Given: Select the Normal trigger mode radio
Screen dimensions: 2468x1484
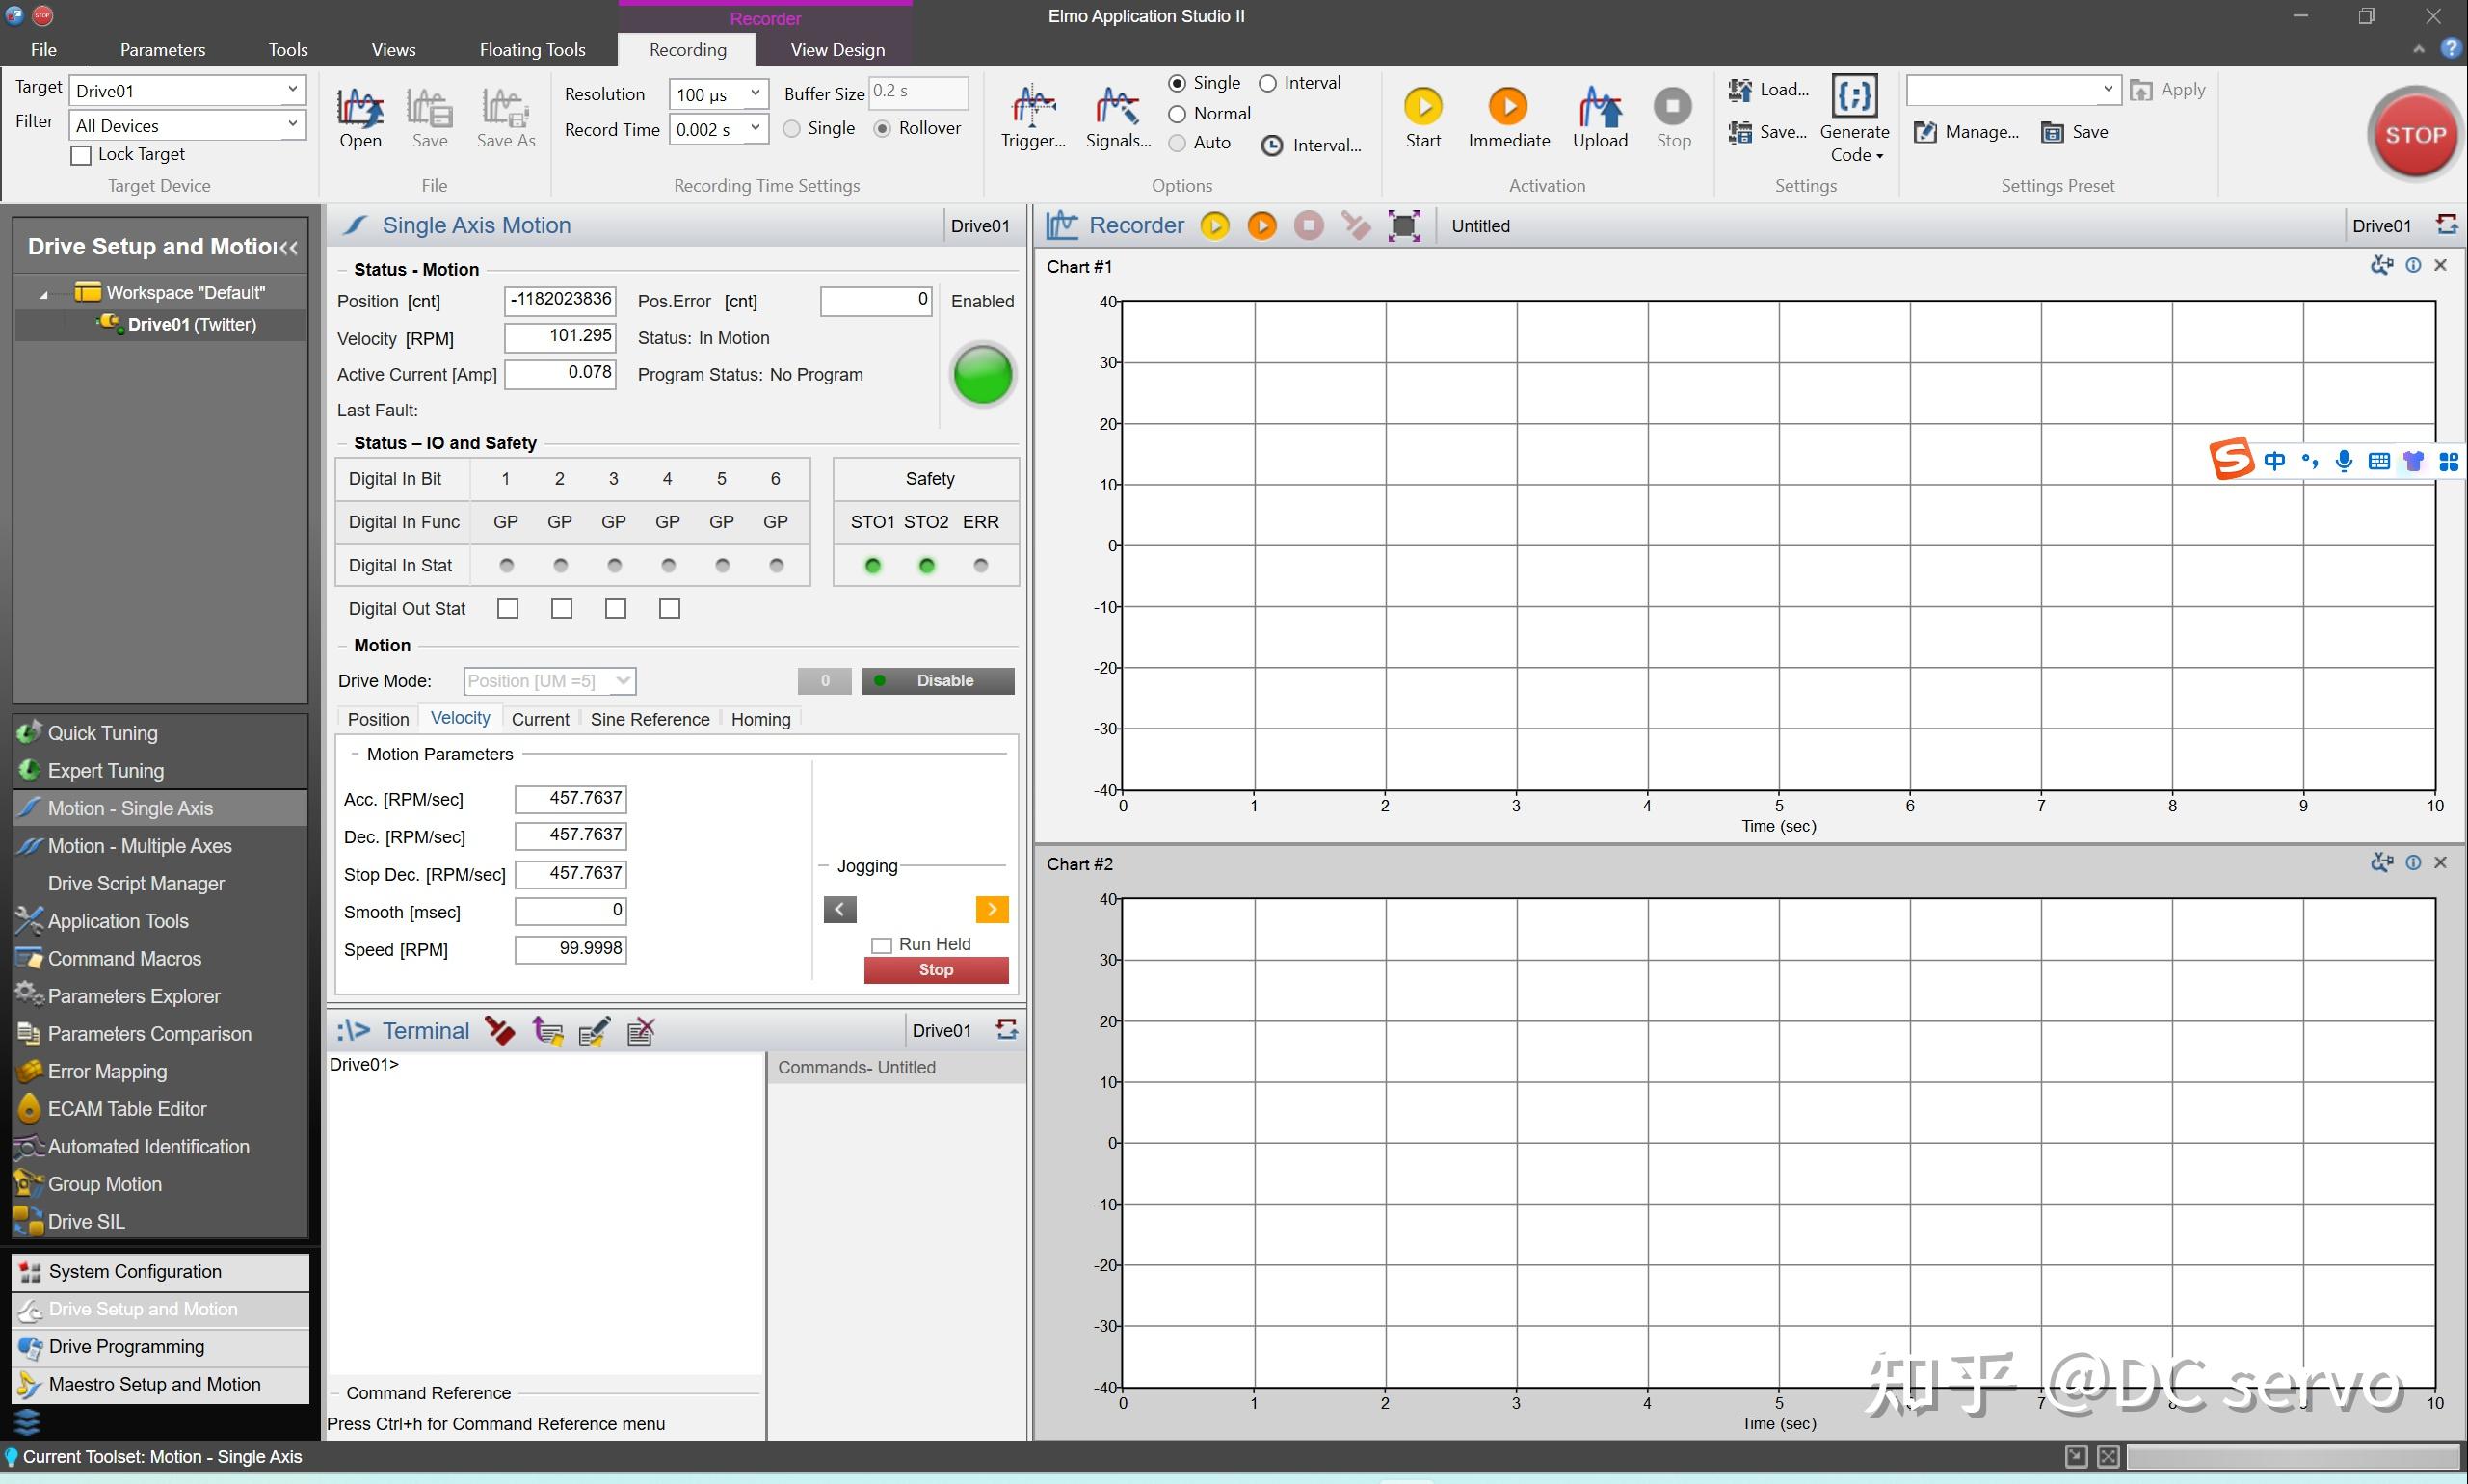Looking at the screenshot, I should pos(1177,114).
